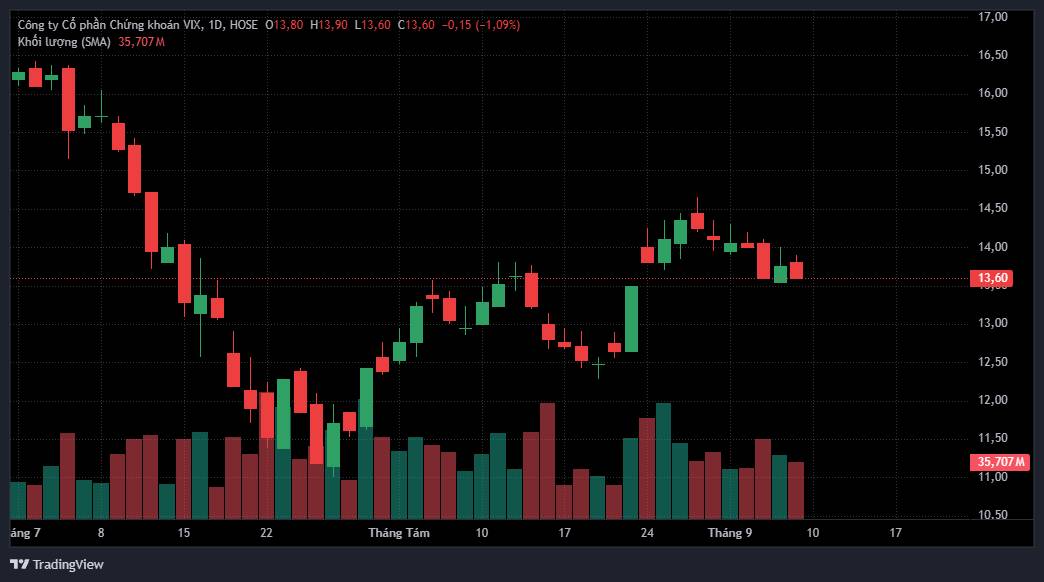1044x582 pixels.
Task: Click the 13,00 price axis label
Action: tap(993, 323)
